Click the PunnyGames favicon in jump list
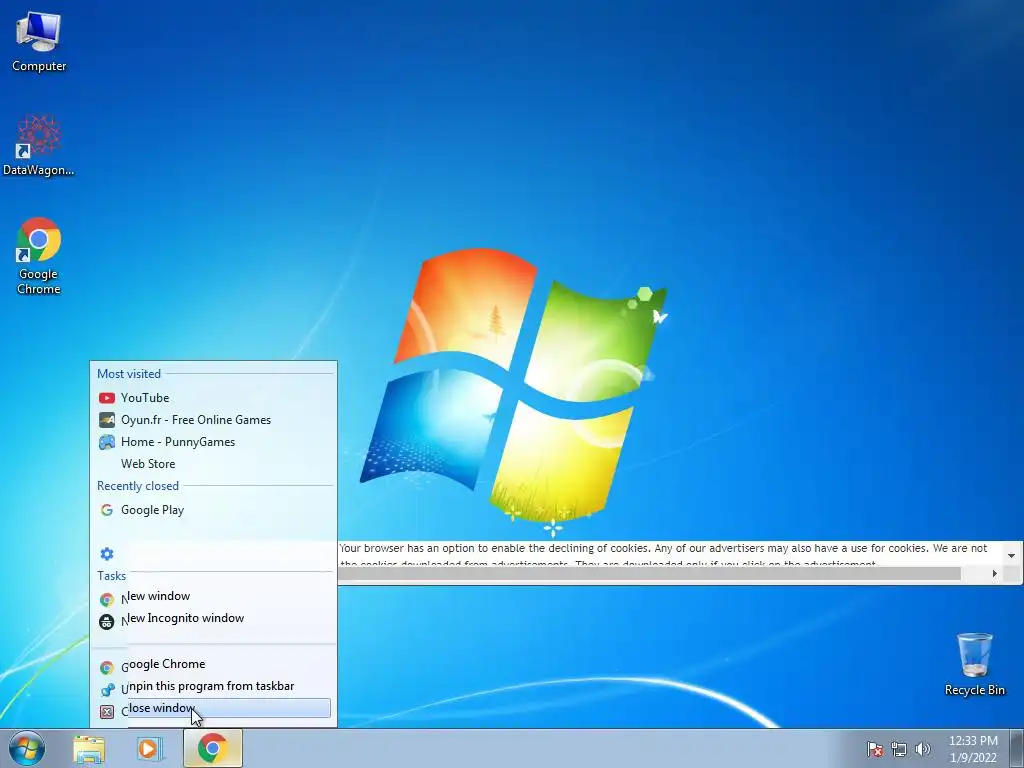The width and height of the screenshot is (1024, 768). [106, 442]
